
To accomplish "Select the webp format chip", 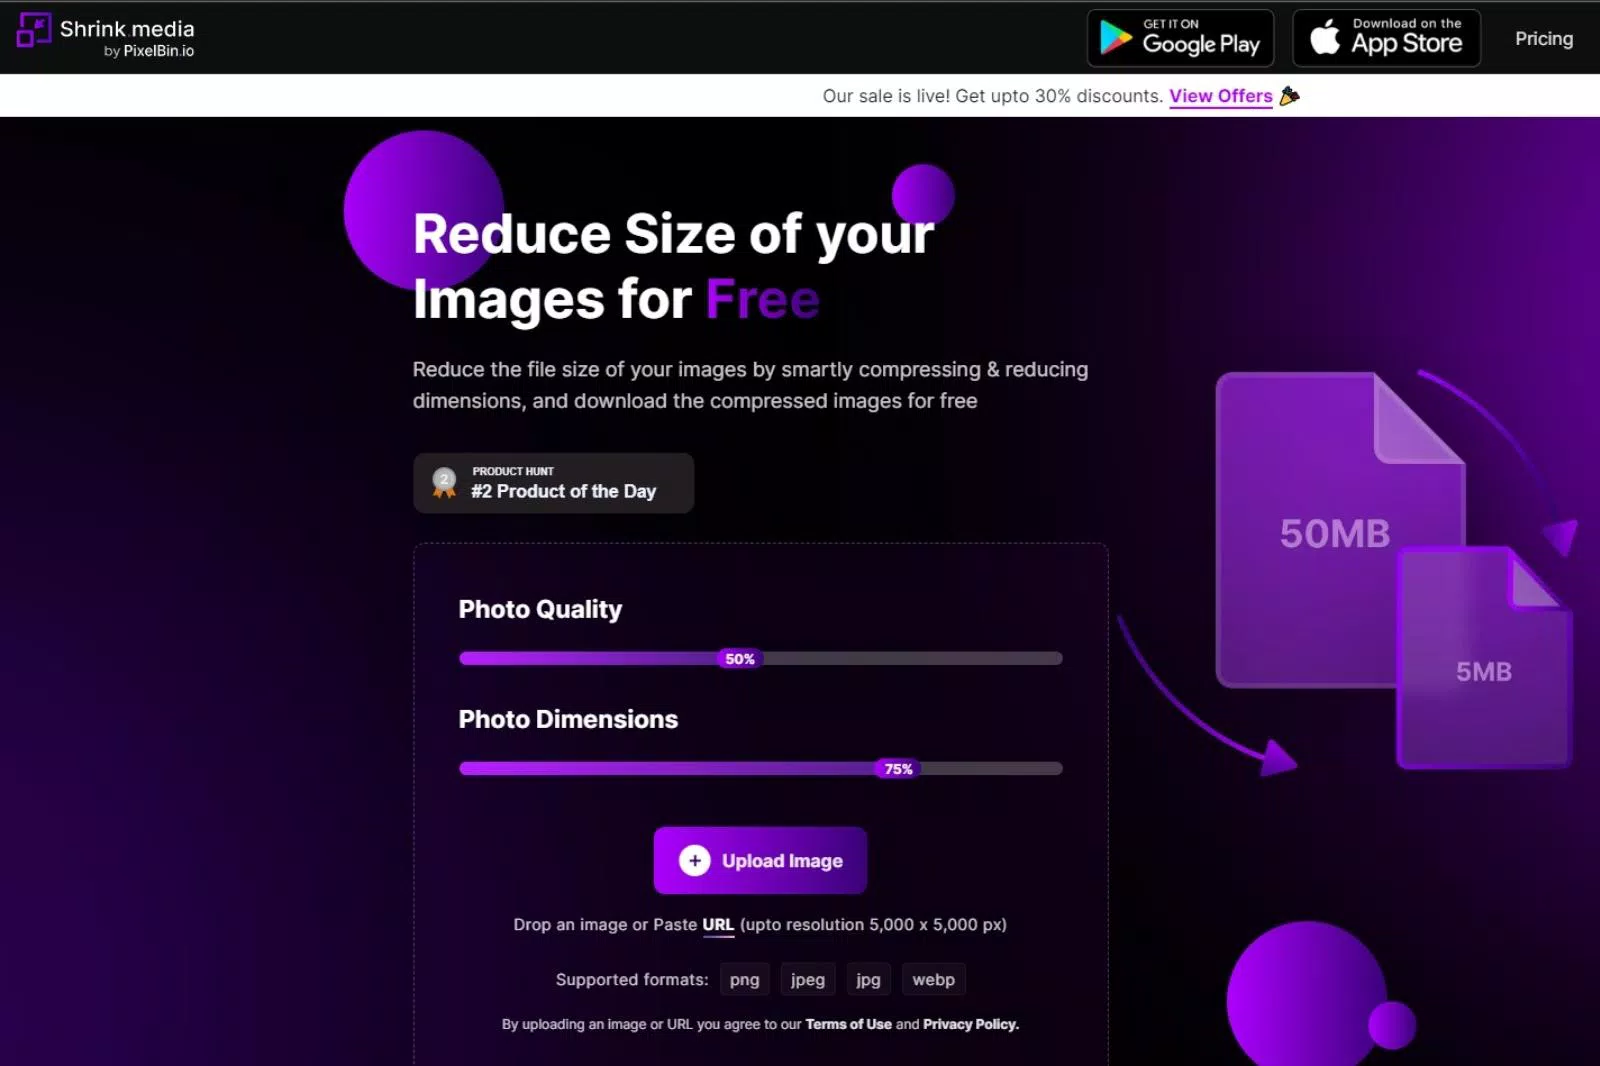I will coord(933,979).
